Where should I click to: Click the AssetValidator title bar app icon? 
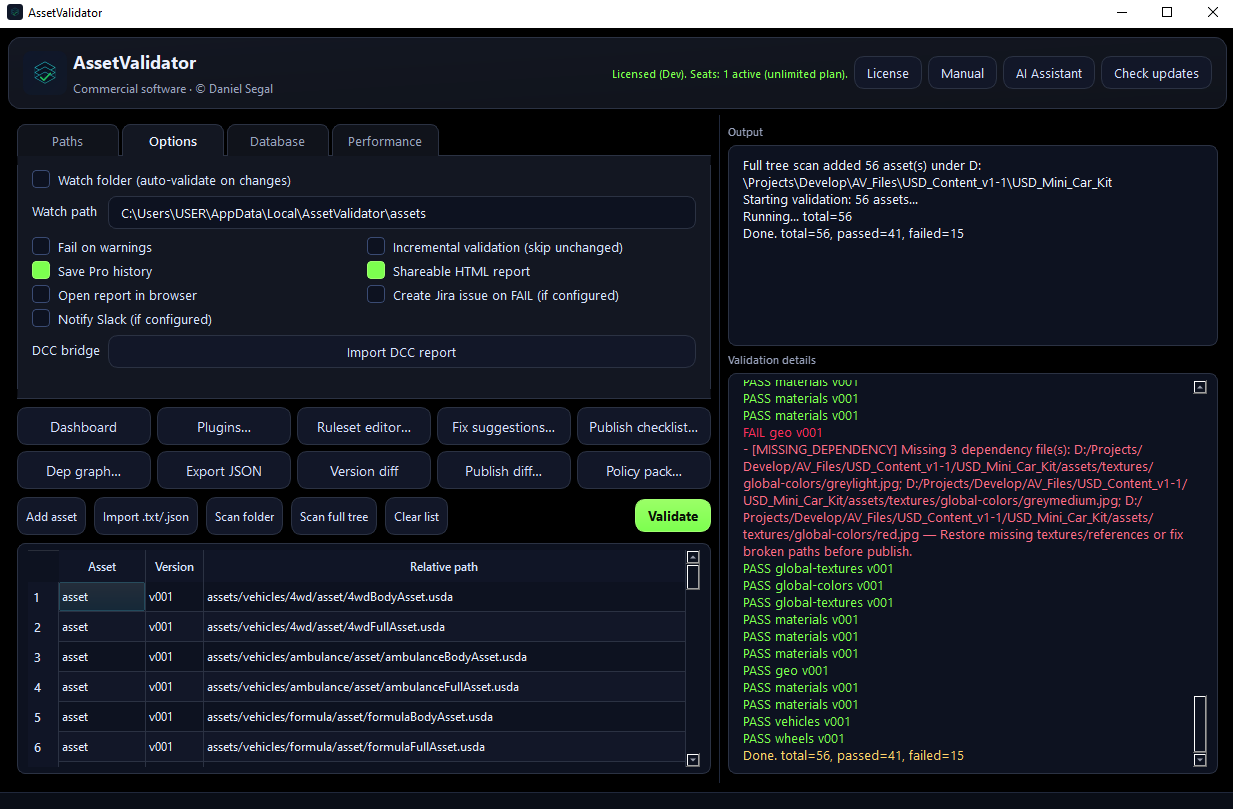tap(15, 12)
